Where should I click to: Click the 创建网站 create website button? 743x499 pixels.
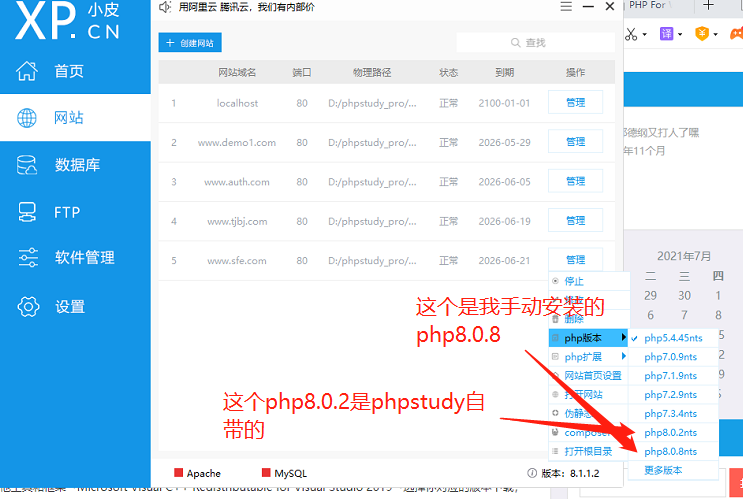point(190,43)
